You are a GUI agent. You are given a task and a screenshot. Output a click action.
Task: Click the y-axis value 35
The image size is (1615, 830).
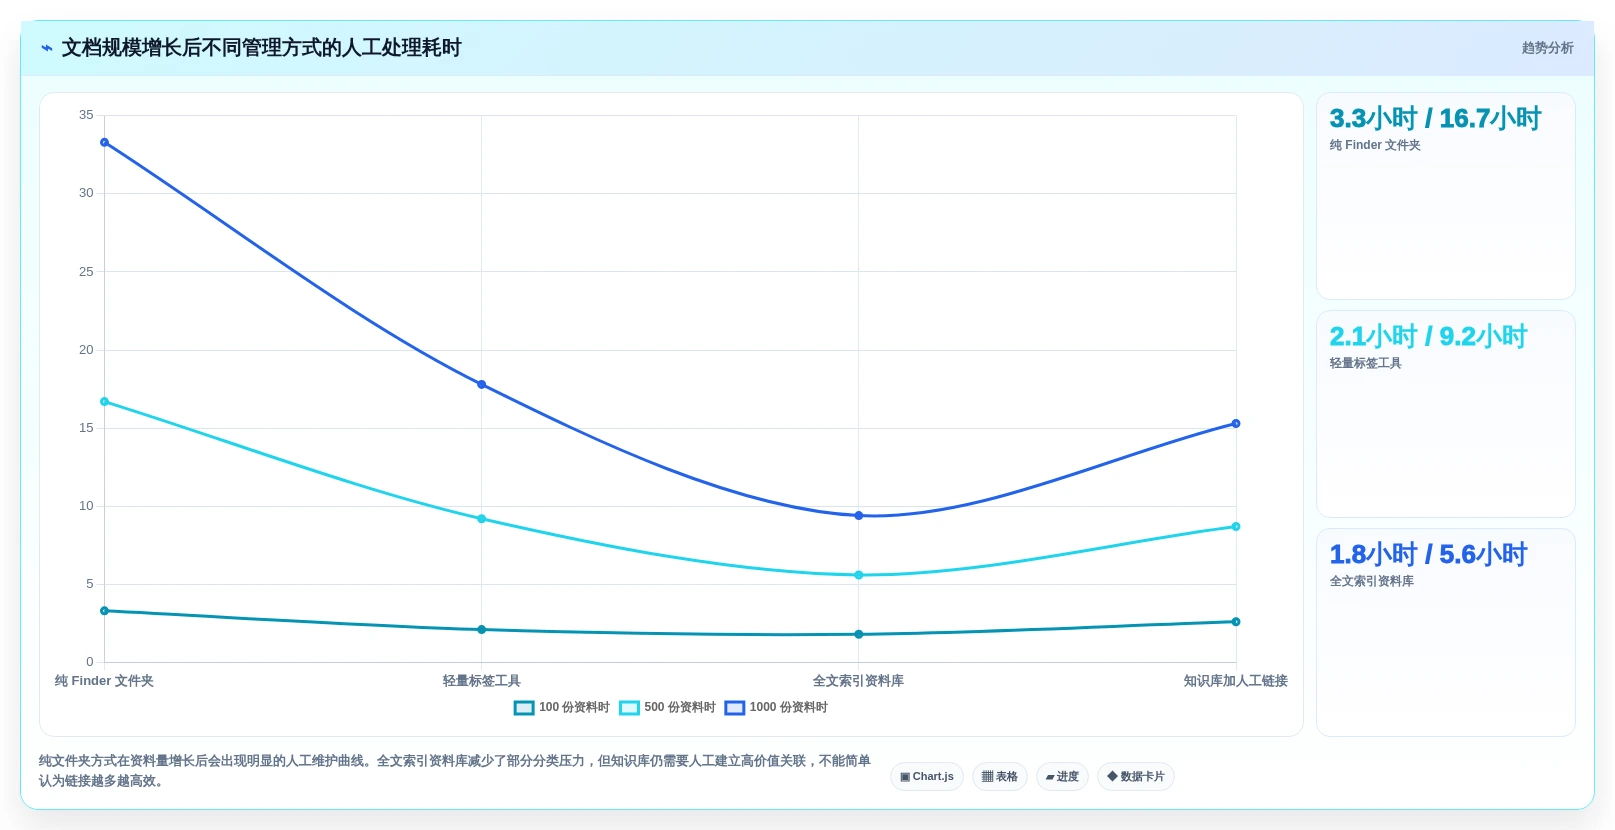86,115
